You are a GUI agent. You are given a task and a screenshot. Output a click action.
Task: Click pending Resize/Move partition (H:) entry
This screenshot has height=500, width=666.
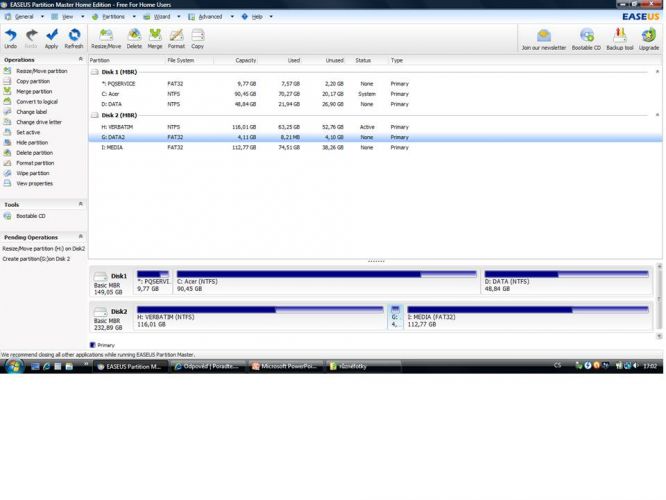(44, 249)
